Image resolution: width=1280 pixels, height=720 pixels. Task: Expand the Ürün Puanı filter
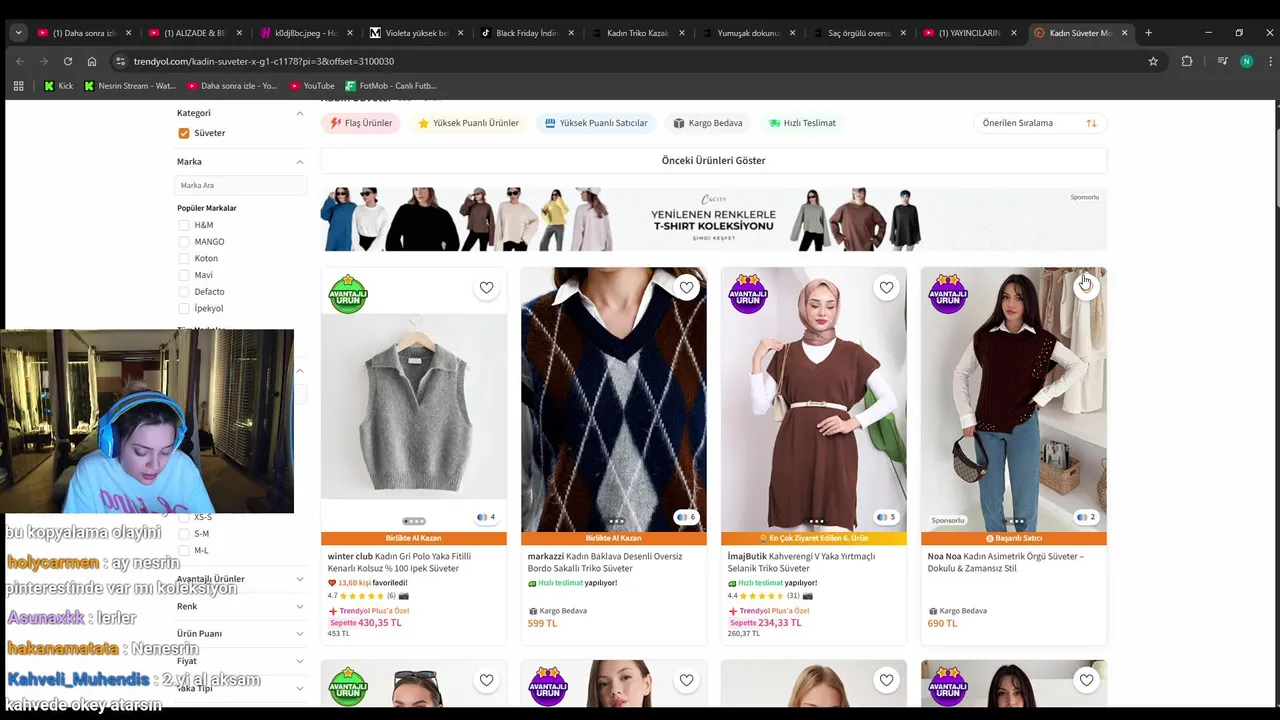[x=299, y=633]
